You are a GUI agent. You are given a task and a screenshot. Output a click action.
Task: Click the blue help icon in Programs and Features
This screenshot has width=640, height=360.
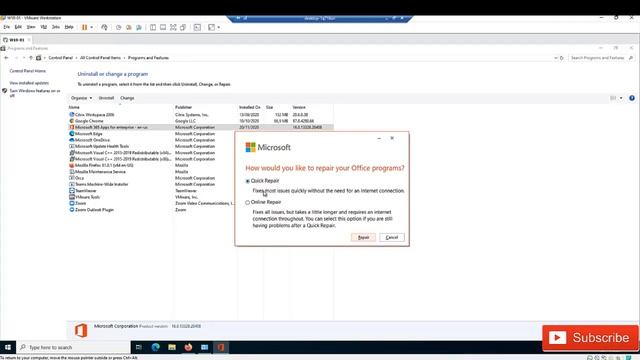pyautogui.click(x=632, y=98)
